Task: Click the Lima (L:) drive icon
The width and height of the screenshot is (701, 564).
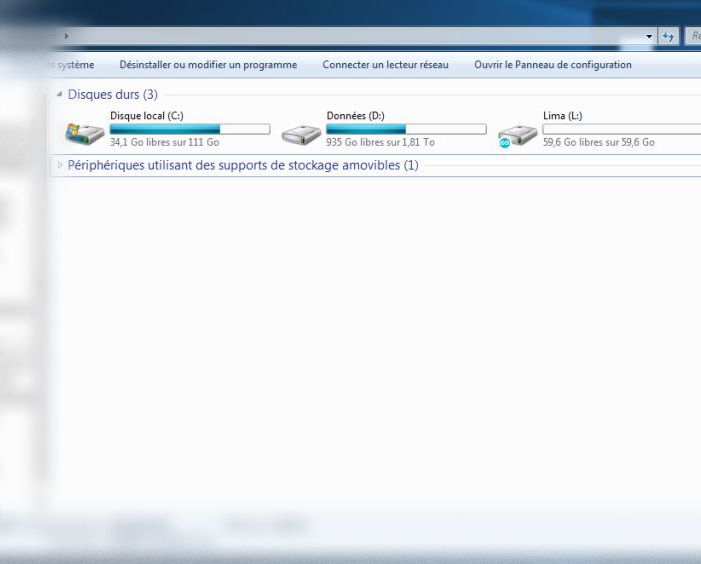Action: click(517, 134)
